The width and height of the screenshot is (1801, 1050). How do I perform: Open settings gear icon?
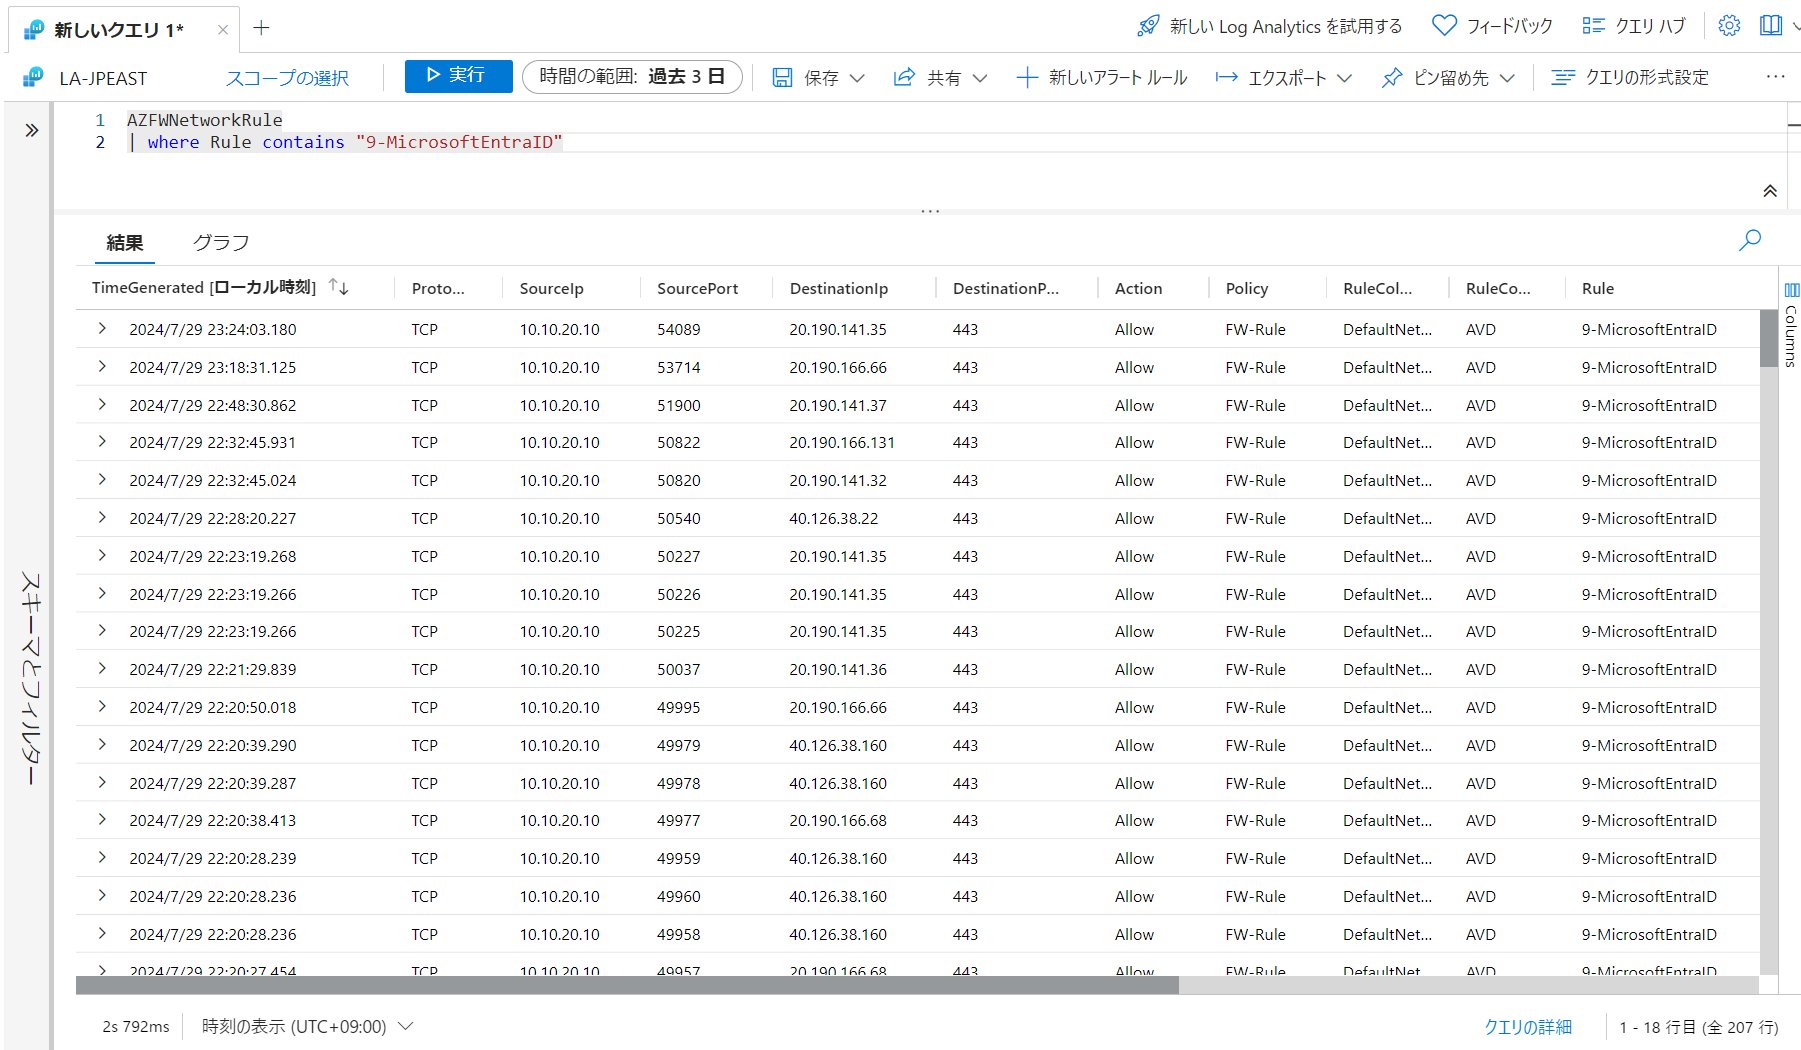click(x=1729, y=26)
